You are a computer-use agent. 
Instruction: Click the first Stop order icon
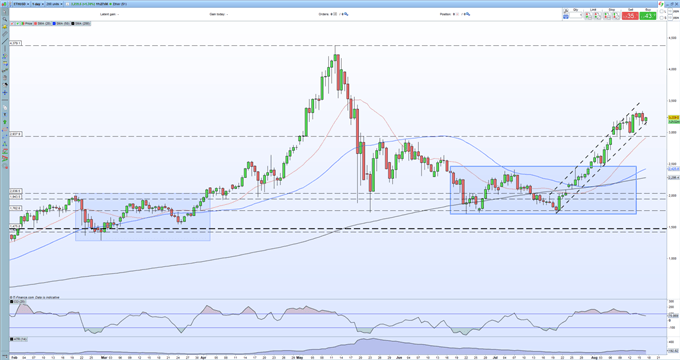pos(607,16)
